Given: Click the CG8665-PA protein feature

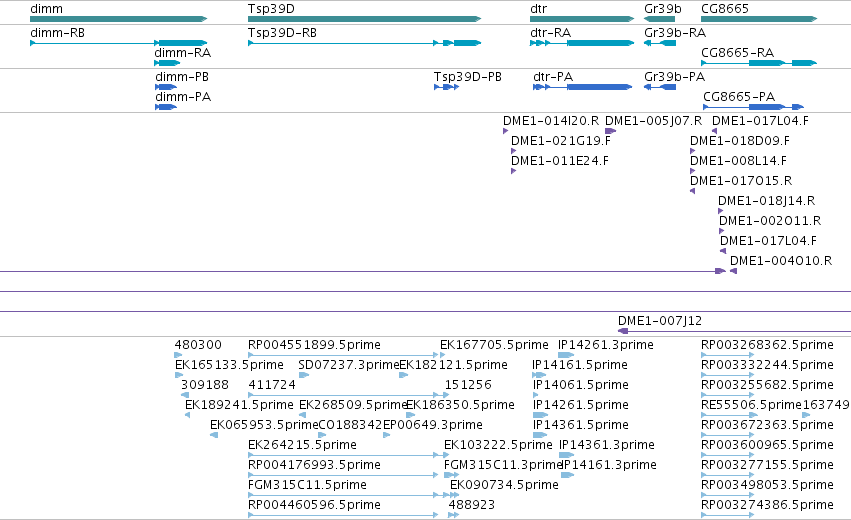Looking at the screenshot, I should [753, 107].
